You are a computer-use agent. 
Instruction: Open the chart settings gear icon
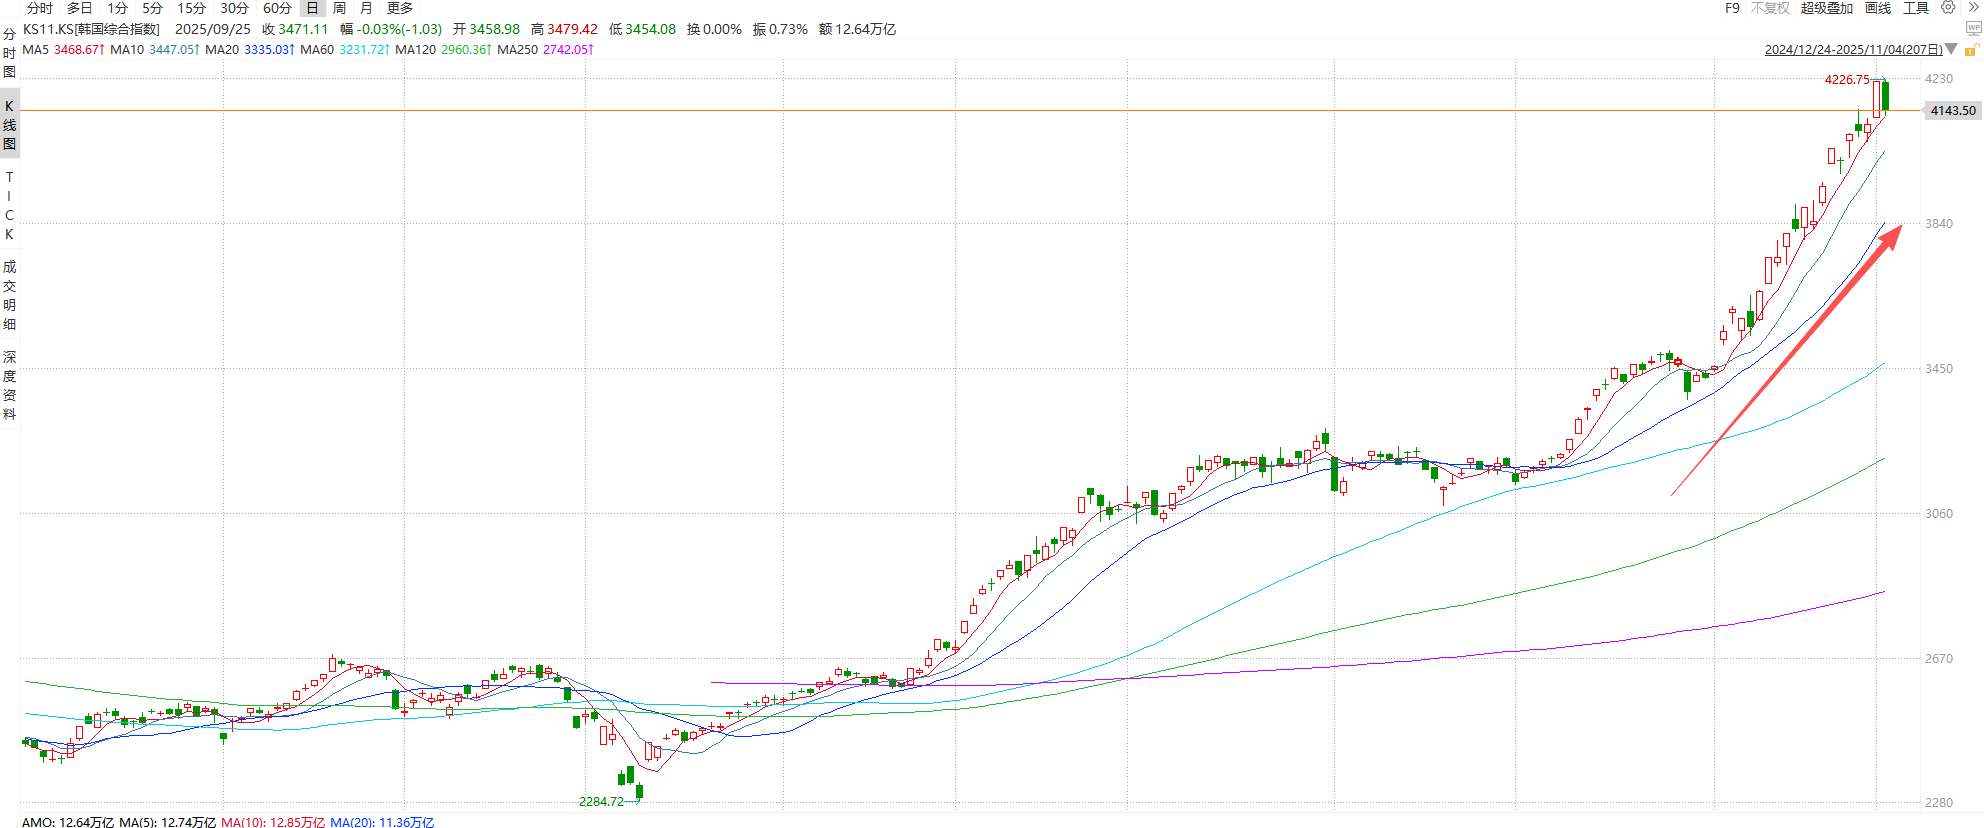coord(1948,8)
